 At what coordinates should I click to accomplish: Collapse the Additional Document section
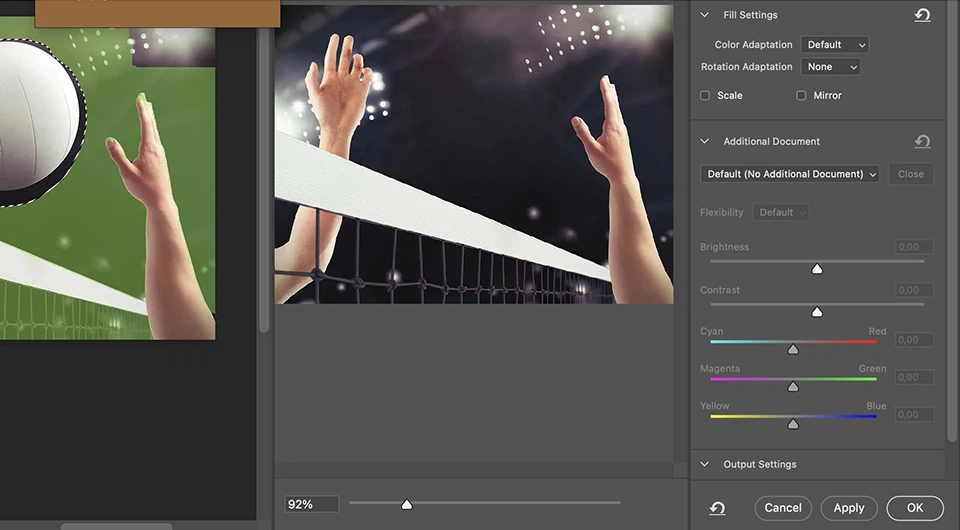coord(705,141)
